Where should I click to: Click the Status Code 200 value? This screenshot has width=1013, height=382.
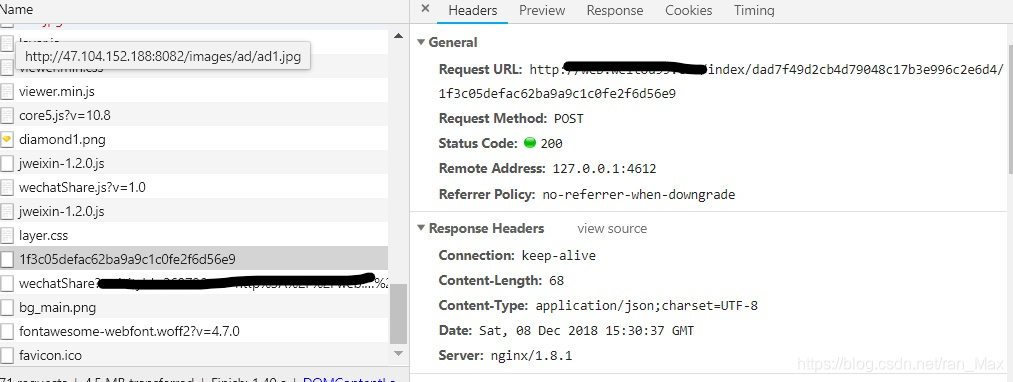tap(551, 143)
